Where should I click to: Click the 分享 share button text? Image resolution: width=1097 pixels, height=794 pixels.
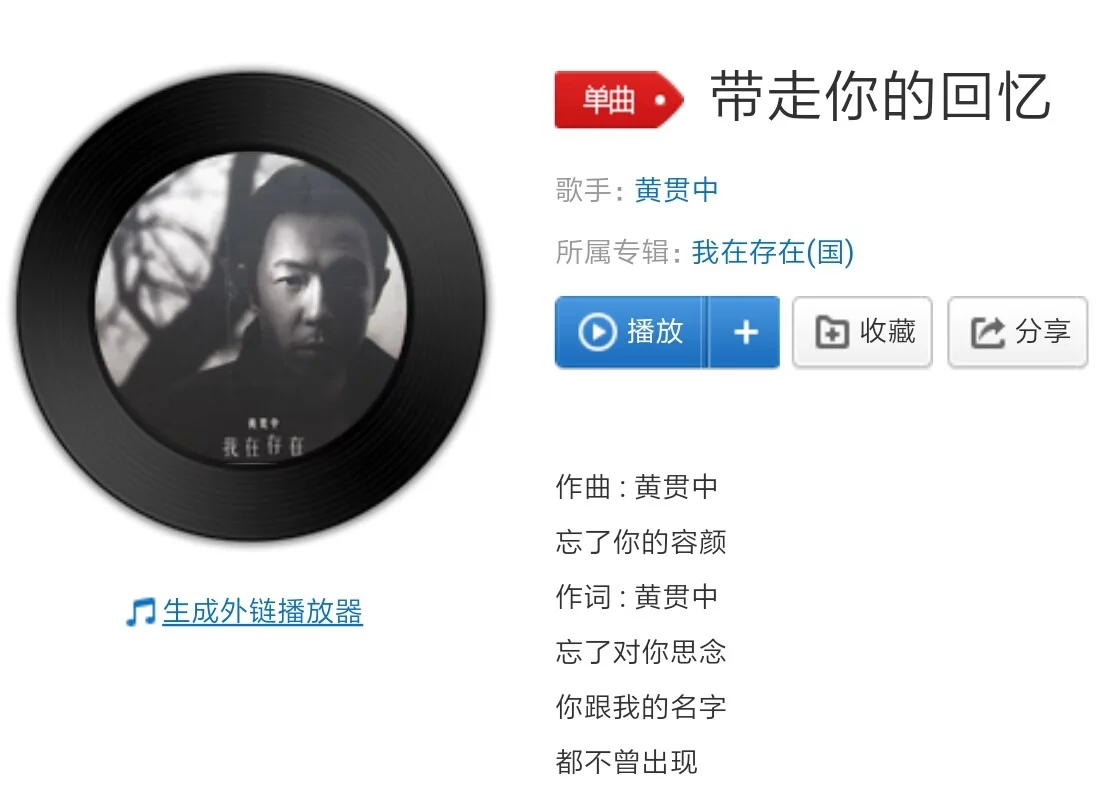click(x=1042, y=332)
